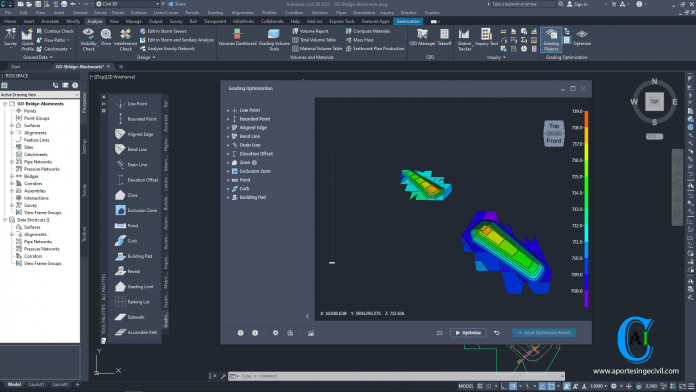Open the File menu
This screenshot has height=392, width=696.
coord(8,13)
